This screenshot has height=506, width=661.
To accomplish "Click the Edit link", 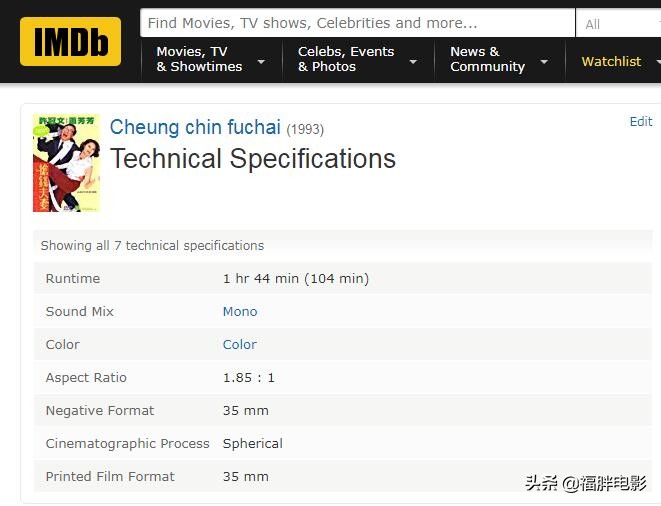I will (x=640, y=122).
